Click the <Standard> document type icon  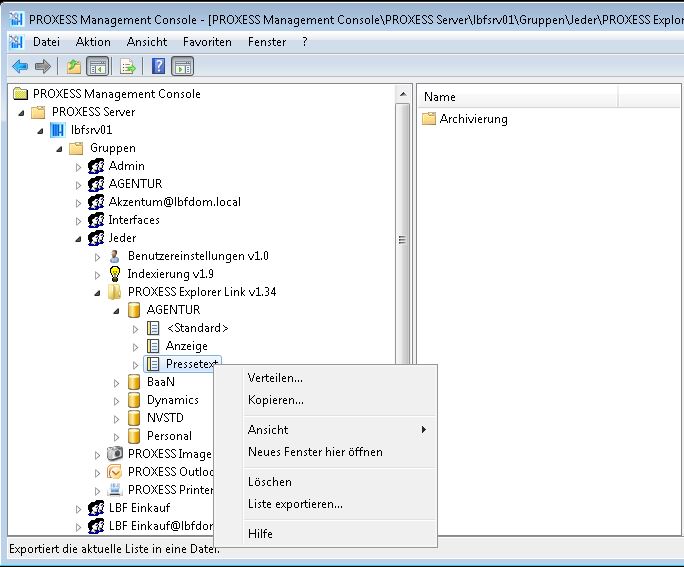(153, 328)
